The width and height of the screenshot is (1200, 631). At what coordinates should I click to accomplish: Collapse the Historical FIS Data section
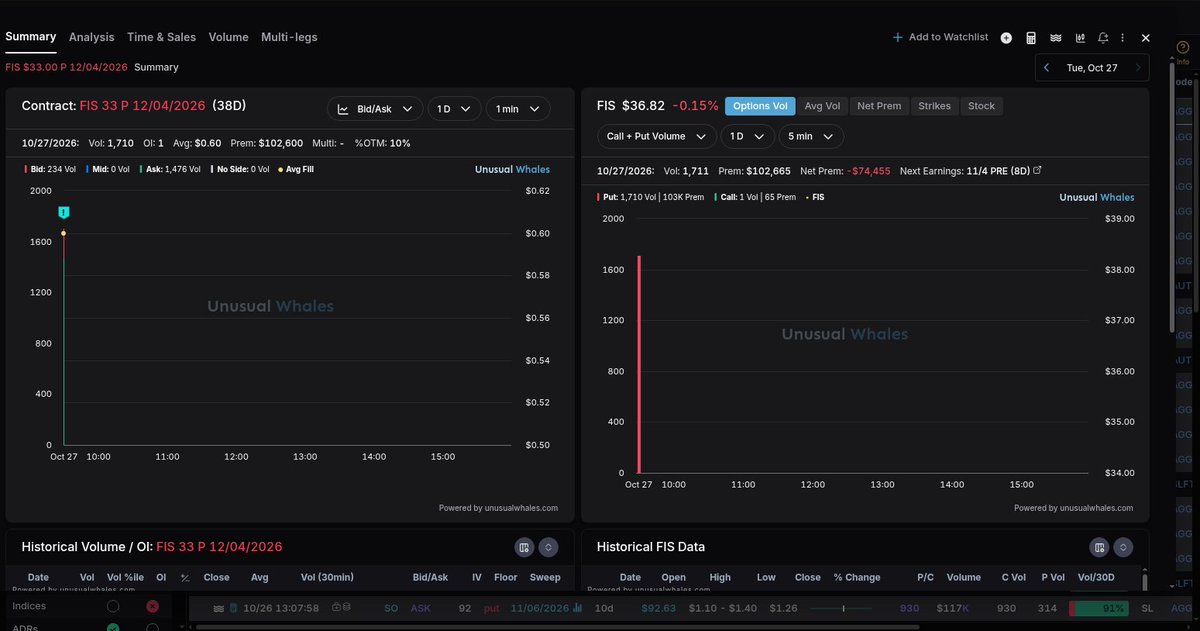pyautogui.click(x=1124, y=547)
